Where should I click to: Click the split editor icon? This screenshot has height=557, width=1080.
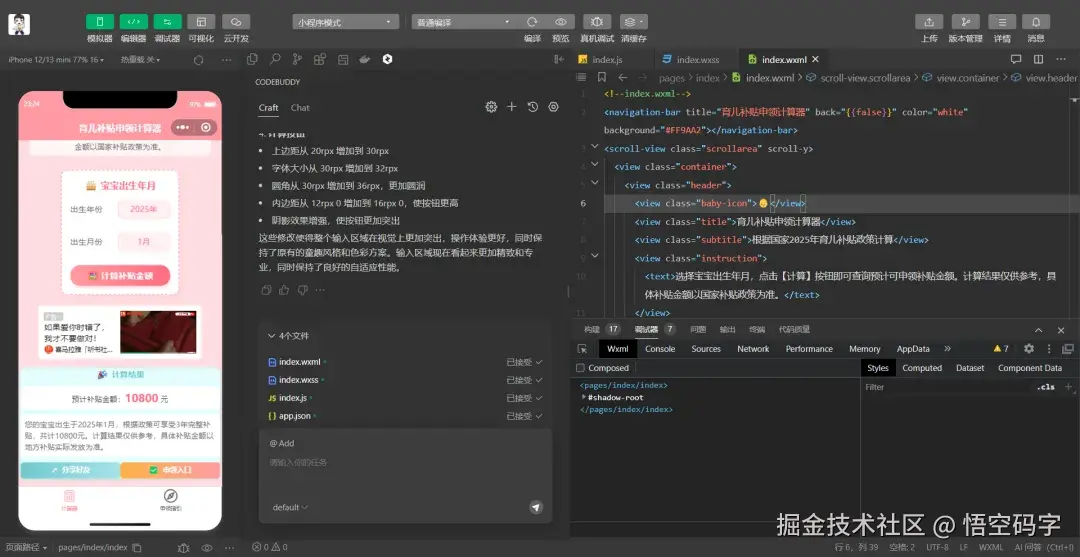(1038, 59)
